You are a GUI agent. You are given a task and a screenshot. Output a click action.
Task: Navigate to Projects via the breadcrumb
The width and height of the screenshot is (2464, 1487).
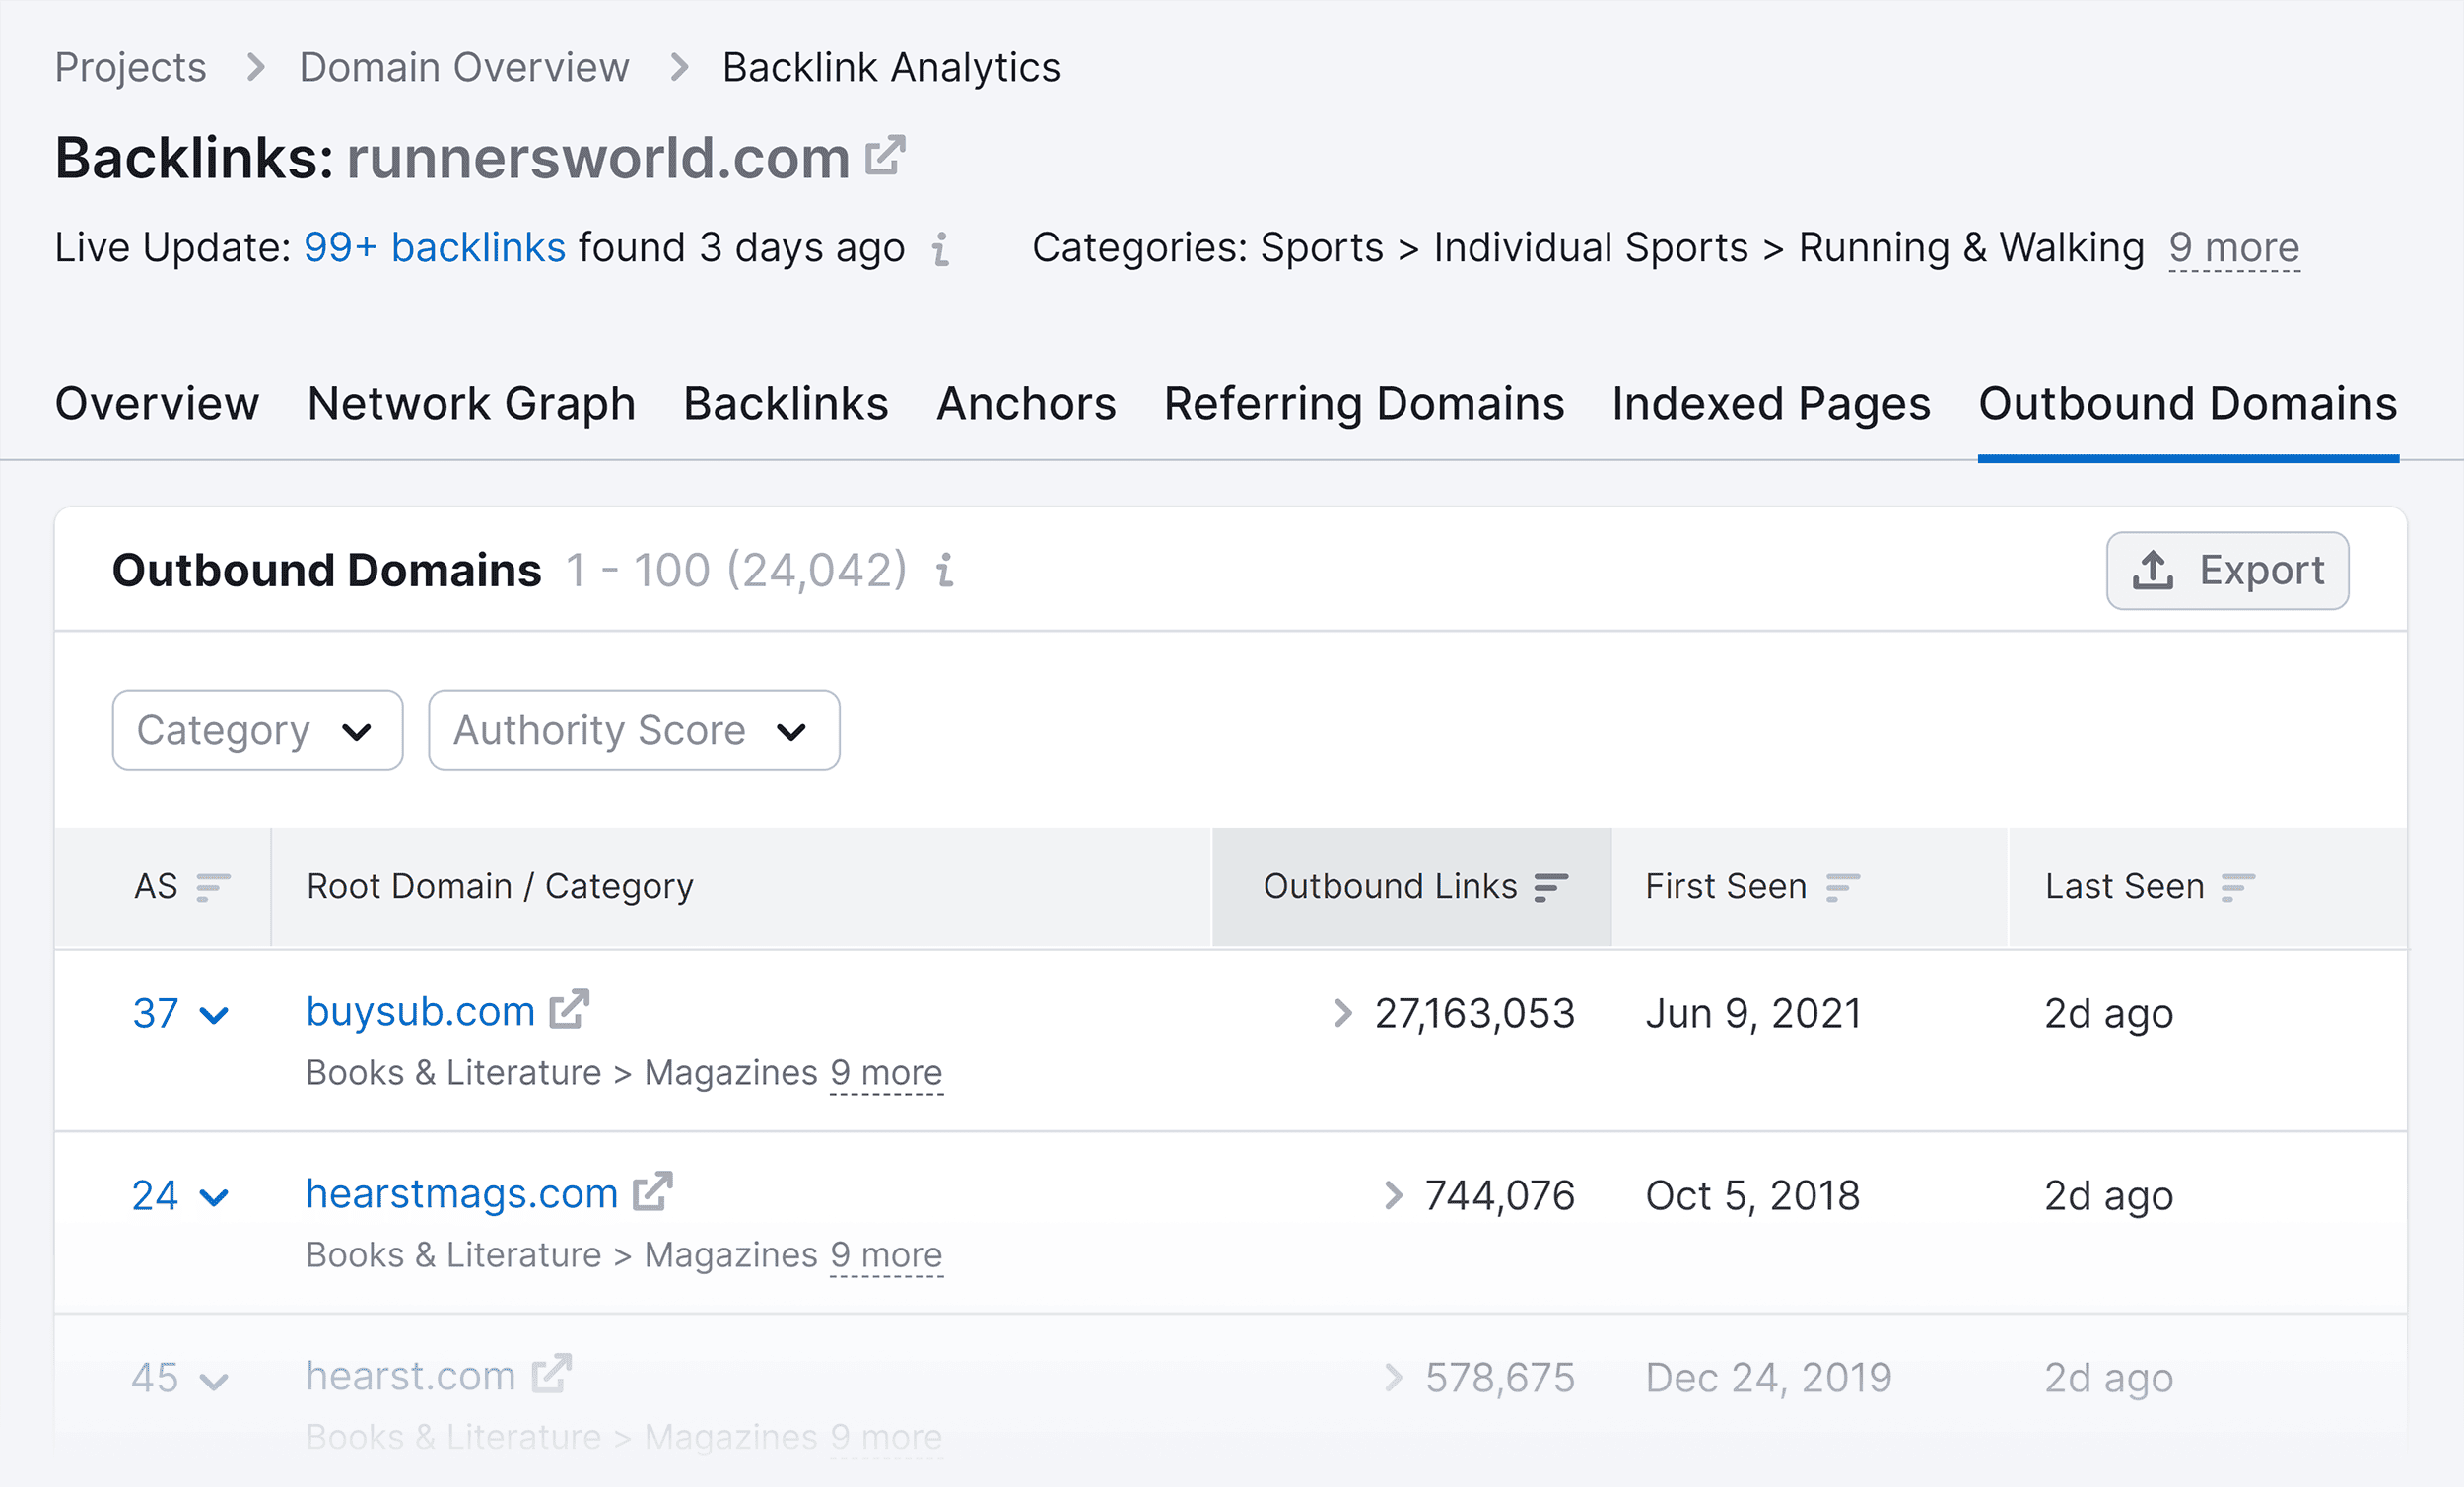(x=130, y=66)
